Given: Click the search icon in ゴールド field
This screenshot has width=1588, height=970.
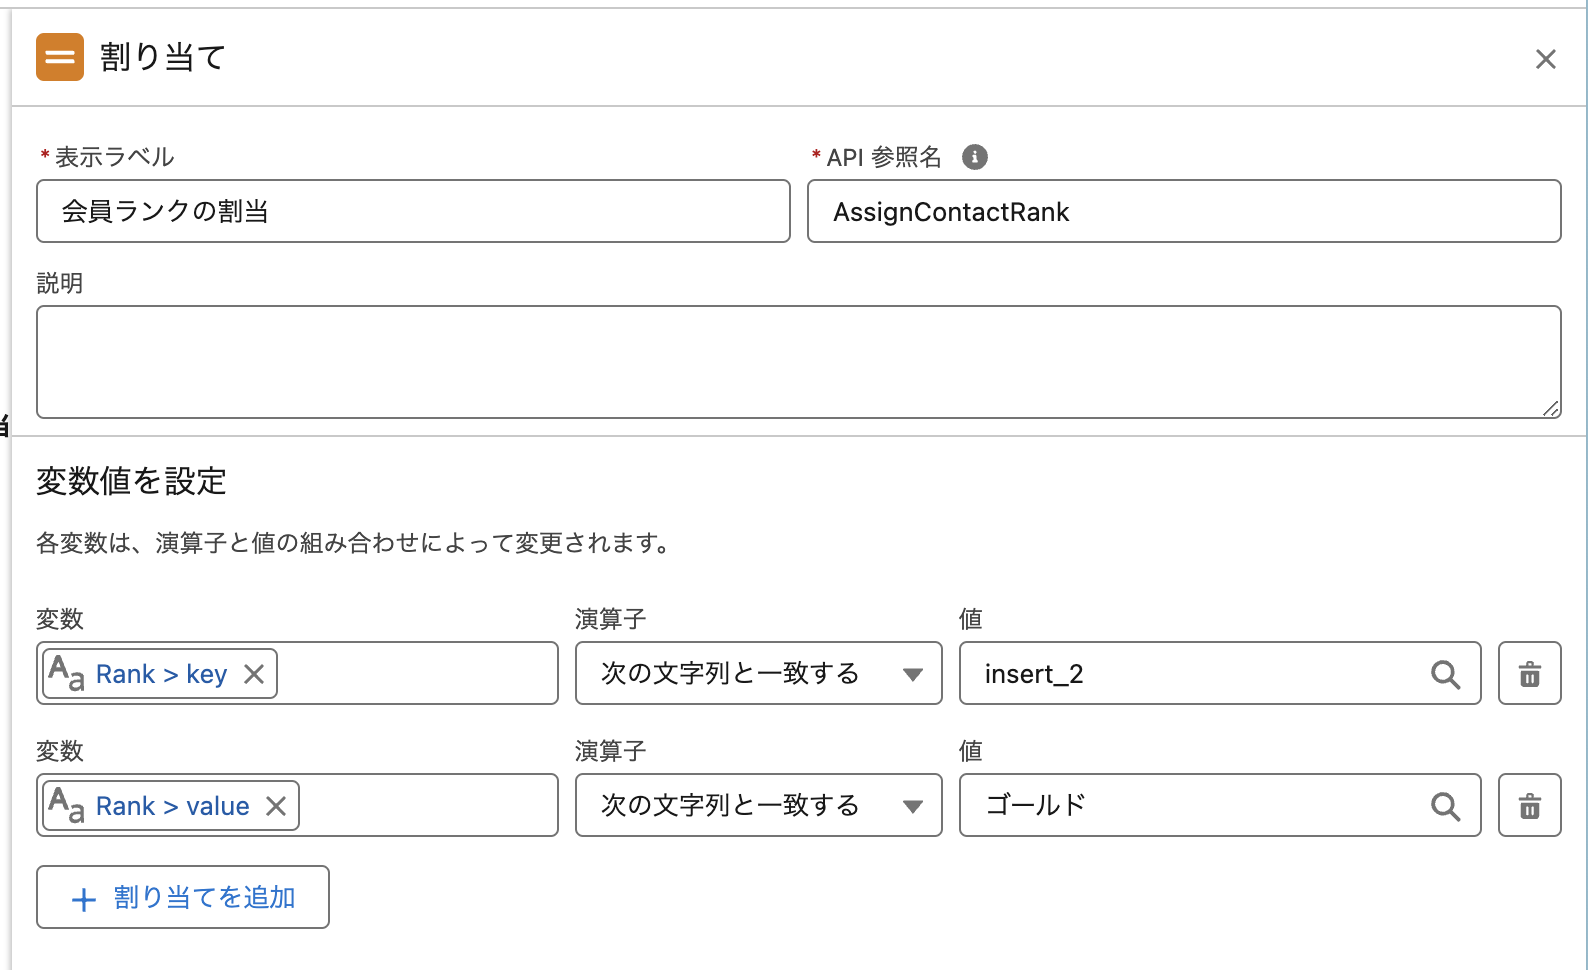Looking at the screenshot, I should pyautogui.click(x=1445, y=807).
